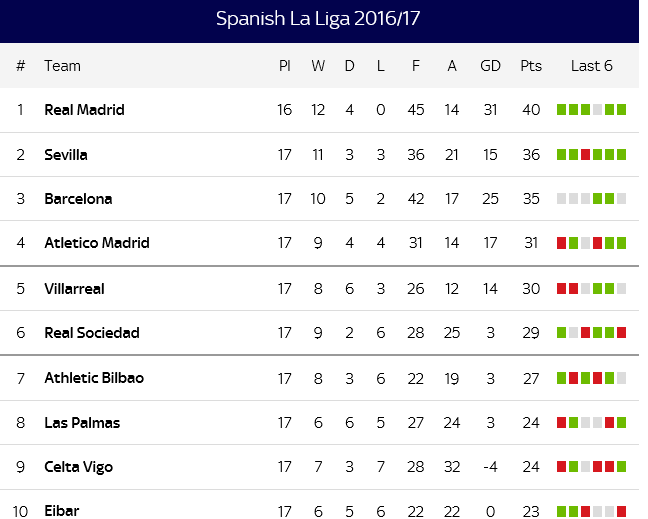Open the Sevilla team link
648x519 pixels.
coord(66,155)
